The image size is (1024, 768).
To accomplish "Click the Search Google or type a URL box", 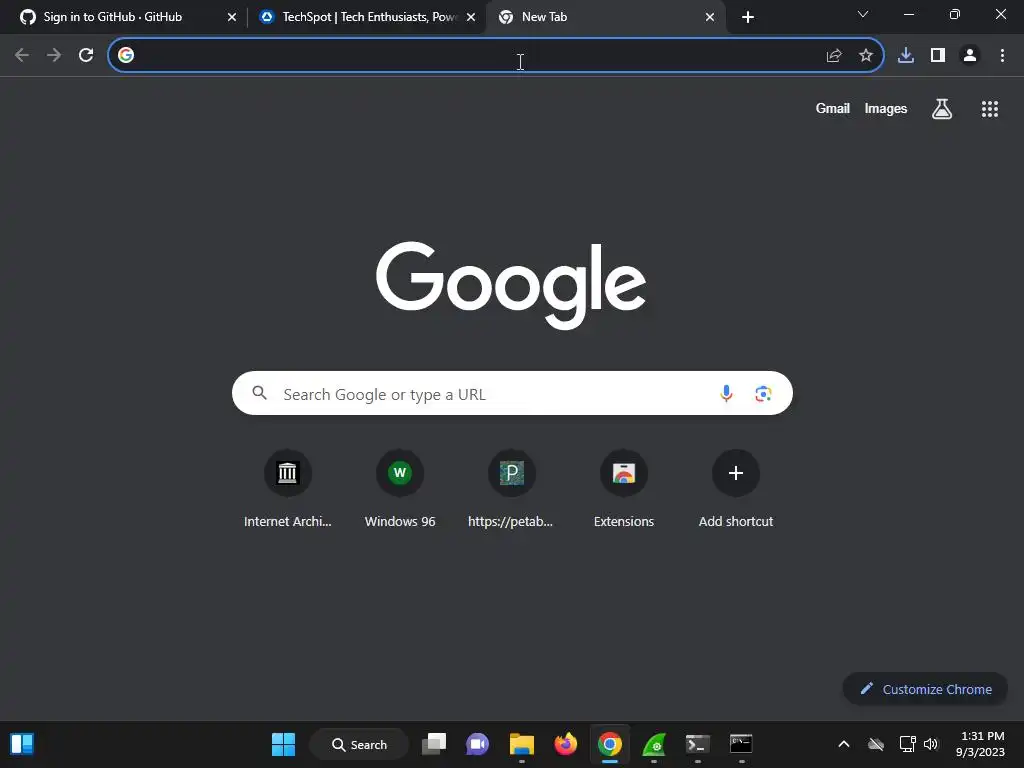I will 512,393.
